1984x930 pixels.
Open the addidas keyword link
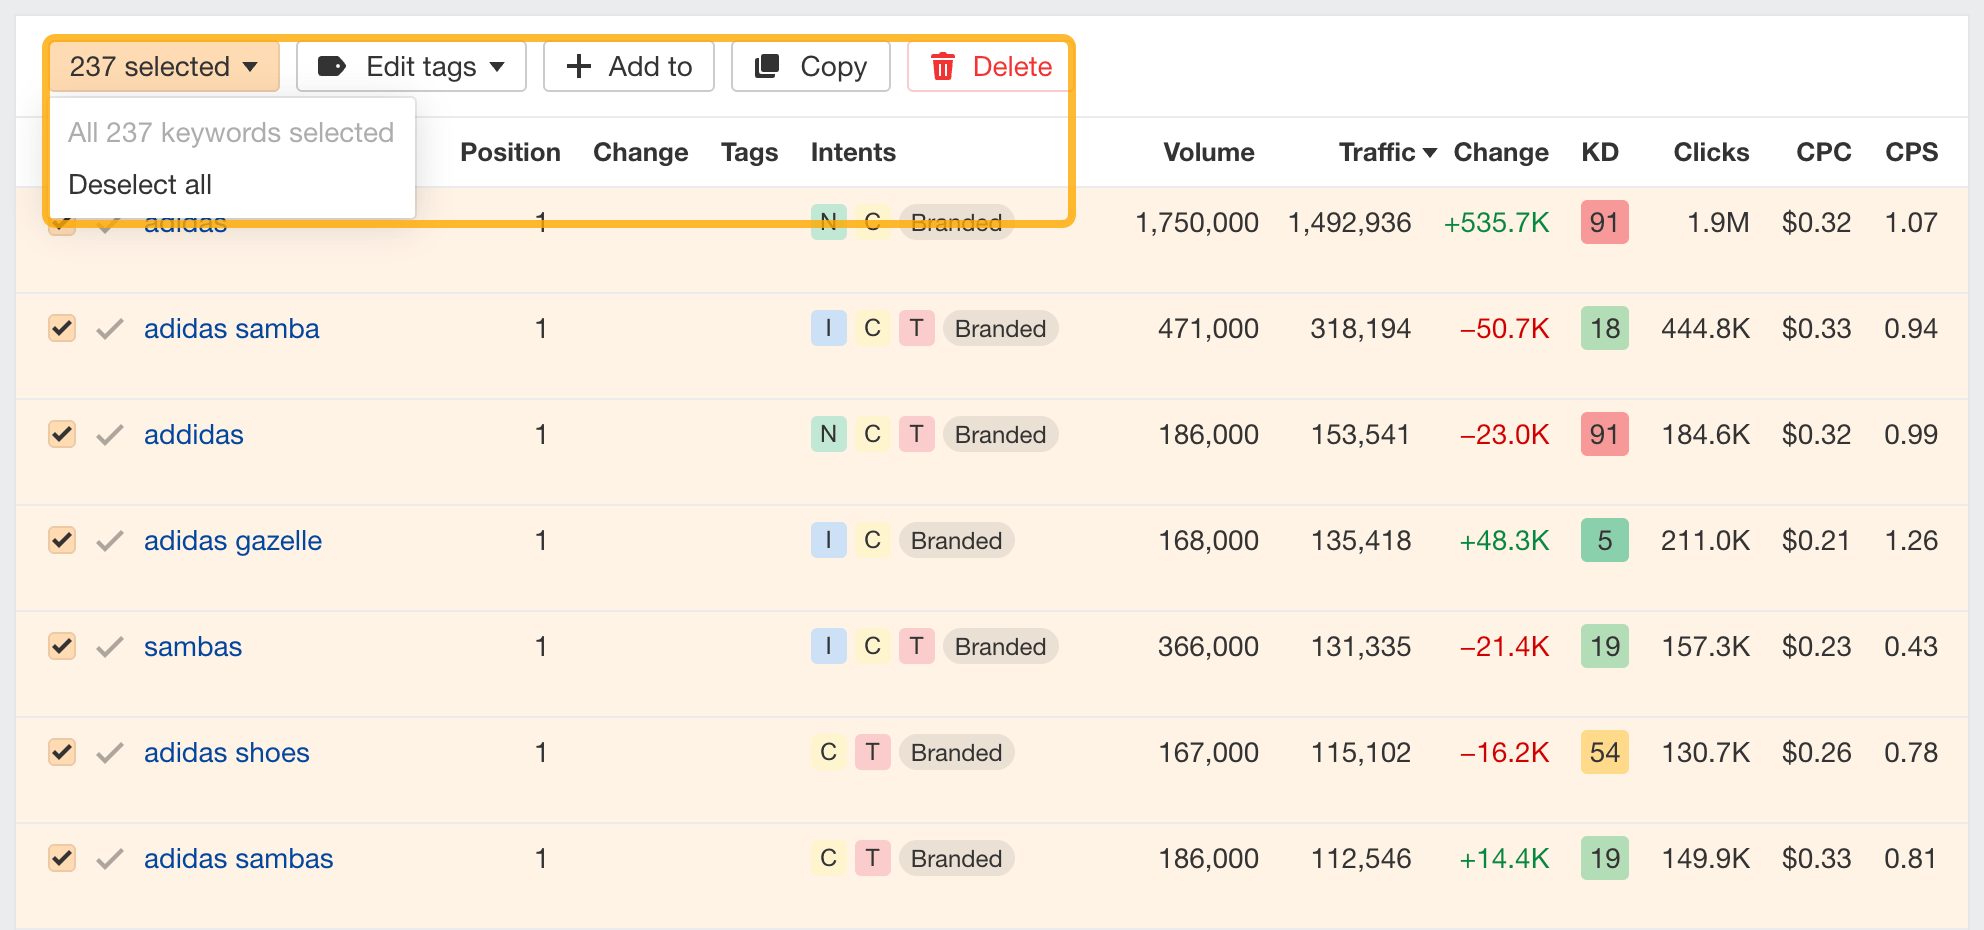point(194,435)
